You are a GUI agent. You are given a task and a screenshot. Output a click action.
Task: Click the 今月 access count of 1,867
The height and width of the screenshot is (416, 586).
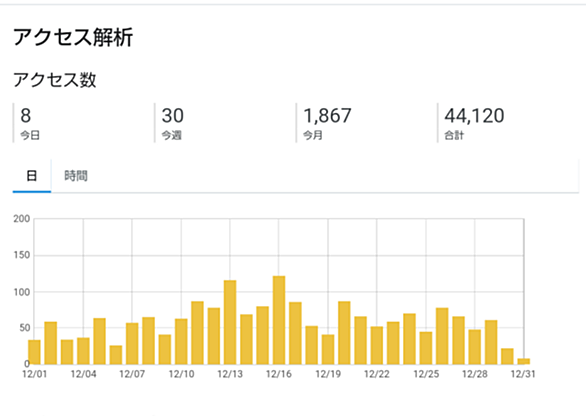[327, 115]
